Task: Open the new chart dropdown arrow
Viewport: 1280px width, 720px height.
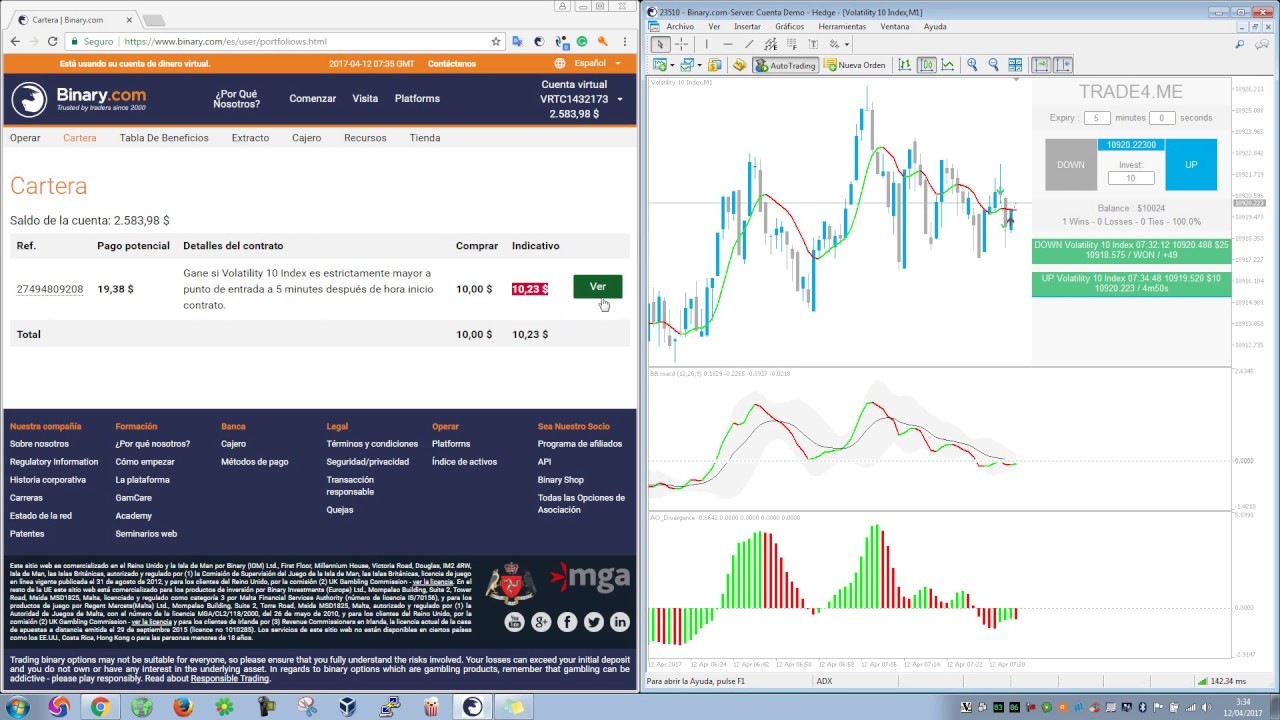Action: point(673,65)
